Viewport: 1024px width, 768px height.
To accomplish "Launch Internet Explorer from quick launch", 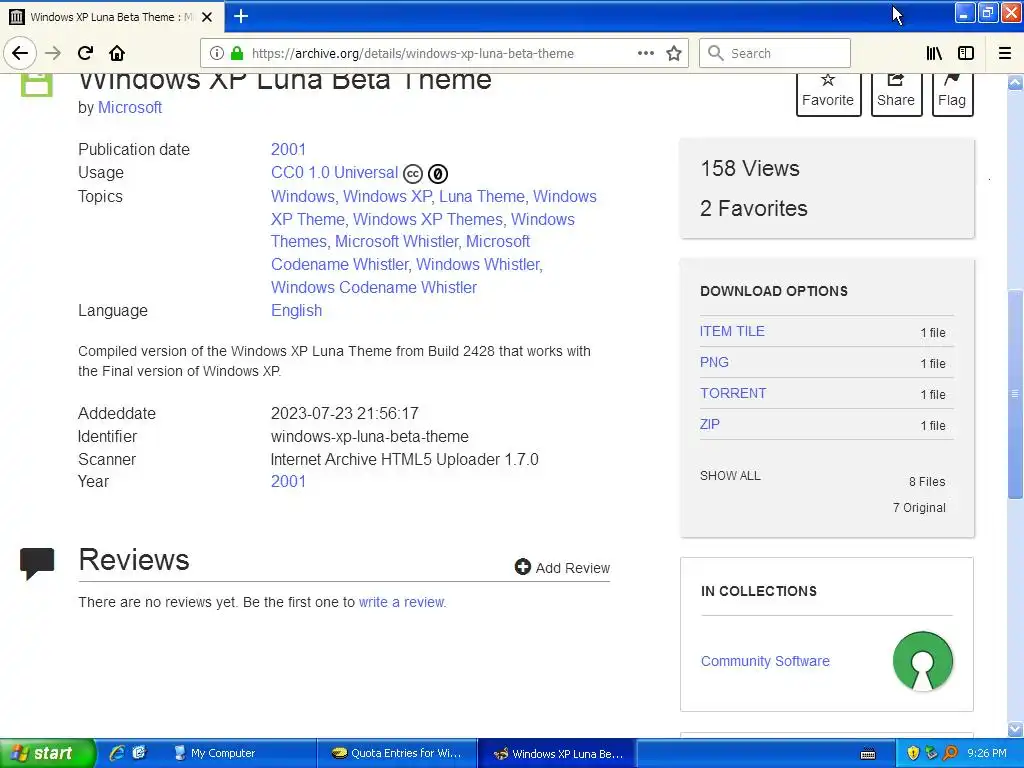I will (117, 753).
